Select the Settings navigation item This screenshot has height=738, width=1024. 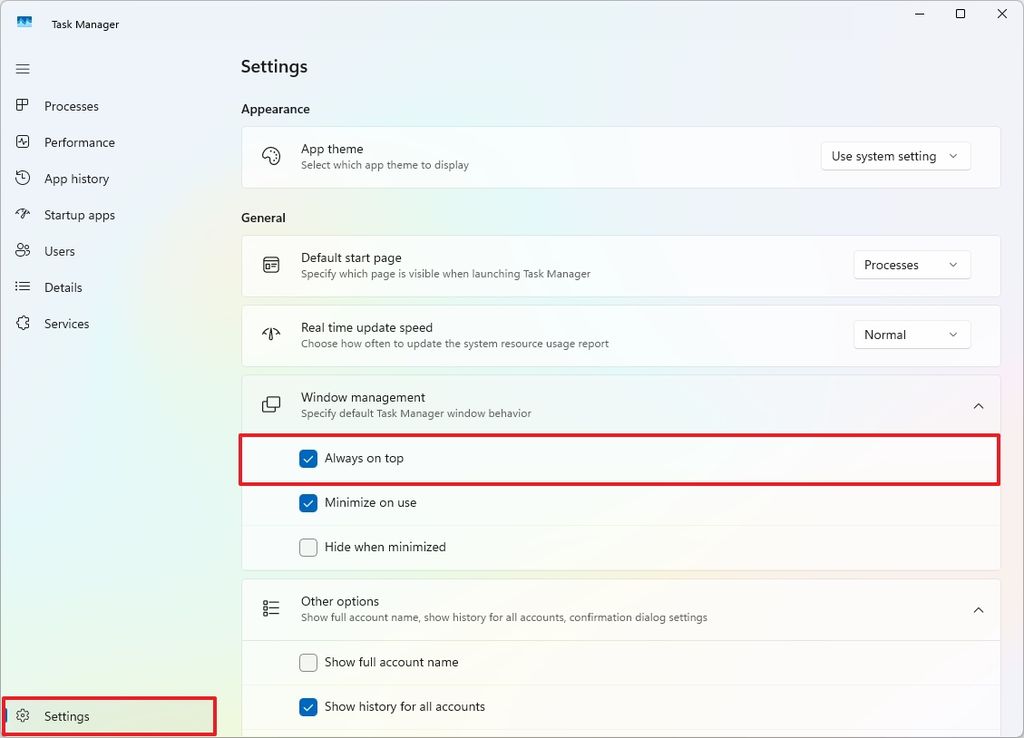pos(109,716)
